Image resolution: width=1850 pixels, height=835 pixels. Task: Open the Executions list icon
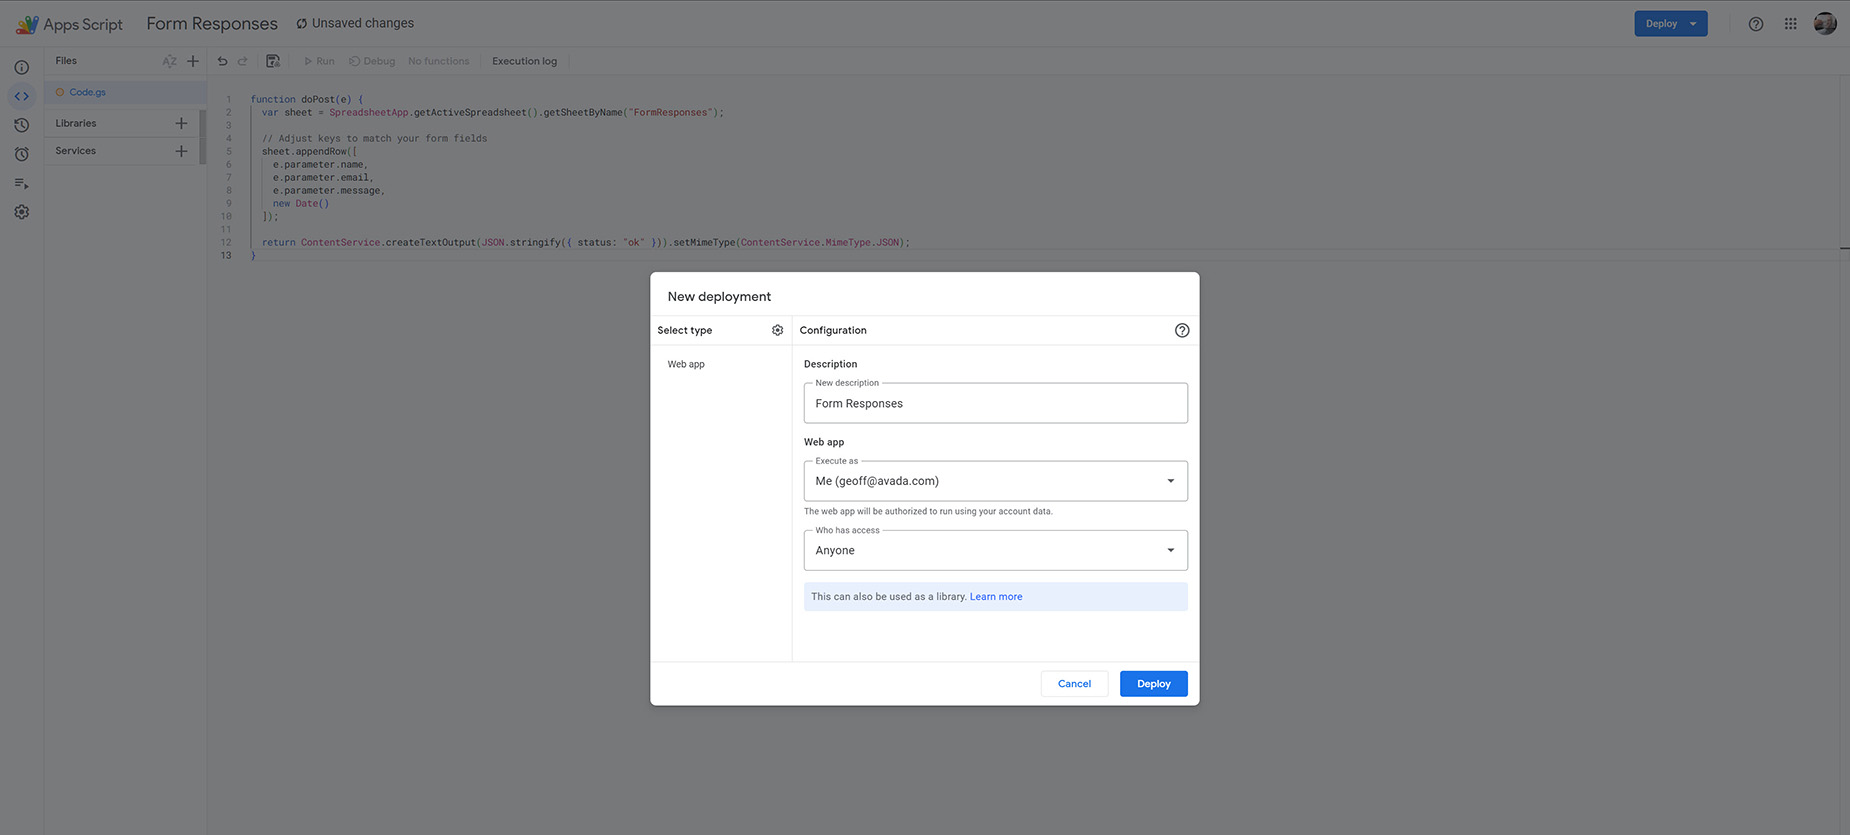(22, 183)
